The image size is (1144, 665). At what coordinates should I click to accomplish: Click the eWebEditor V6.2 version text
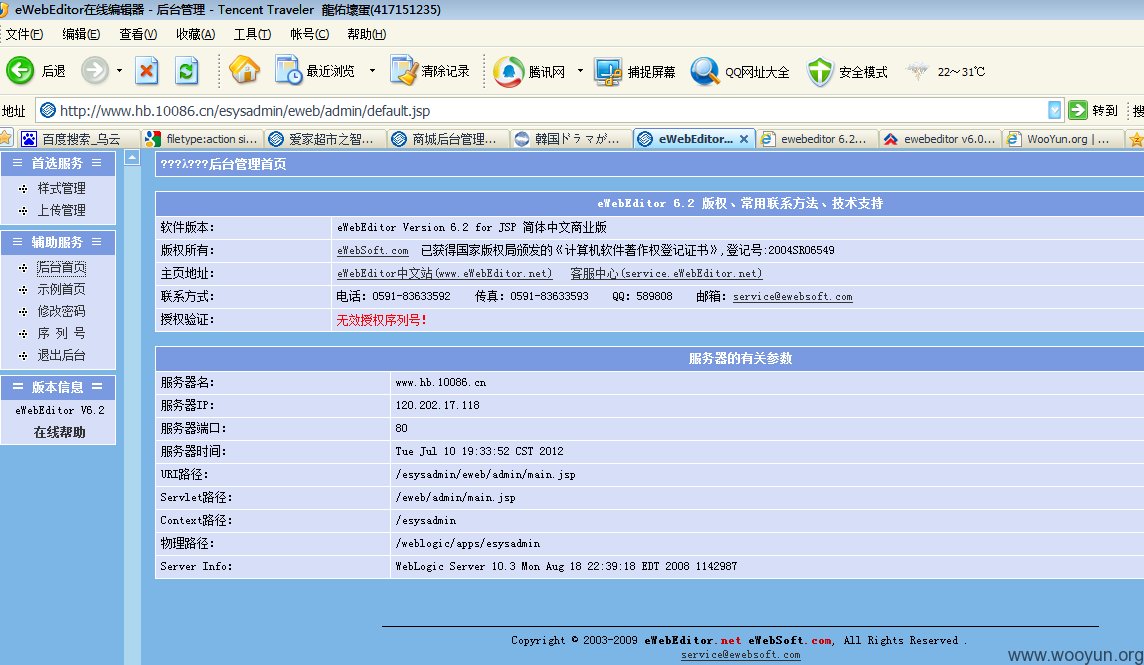pos(59,410)
